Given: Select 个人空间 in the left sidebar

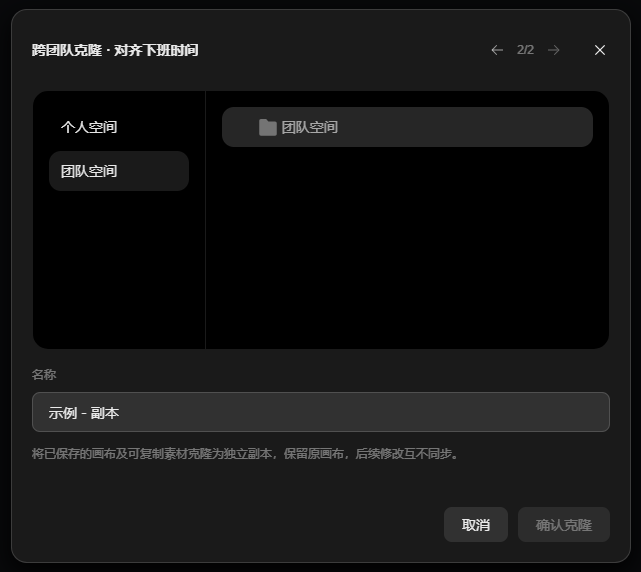Looking at the screenshot, I should pyautogui.click(x=119, y=127).
